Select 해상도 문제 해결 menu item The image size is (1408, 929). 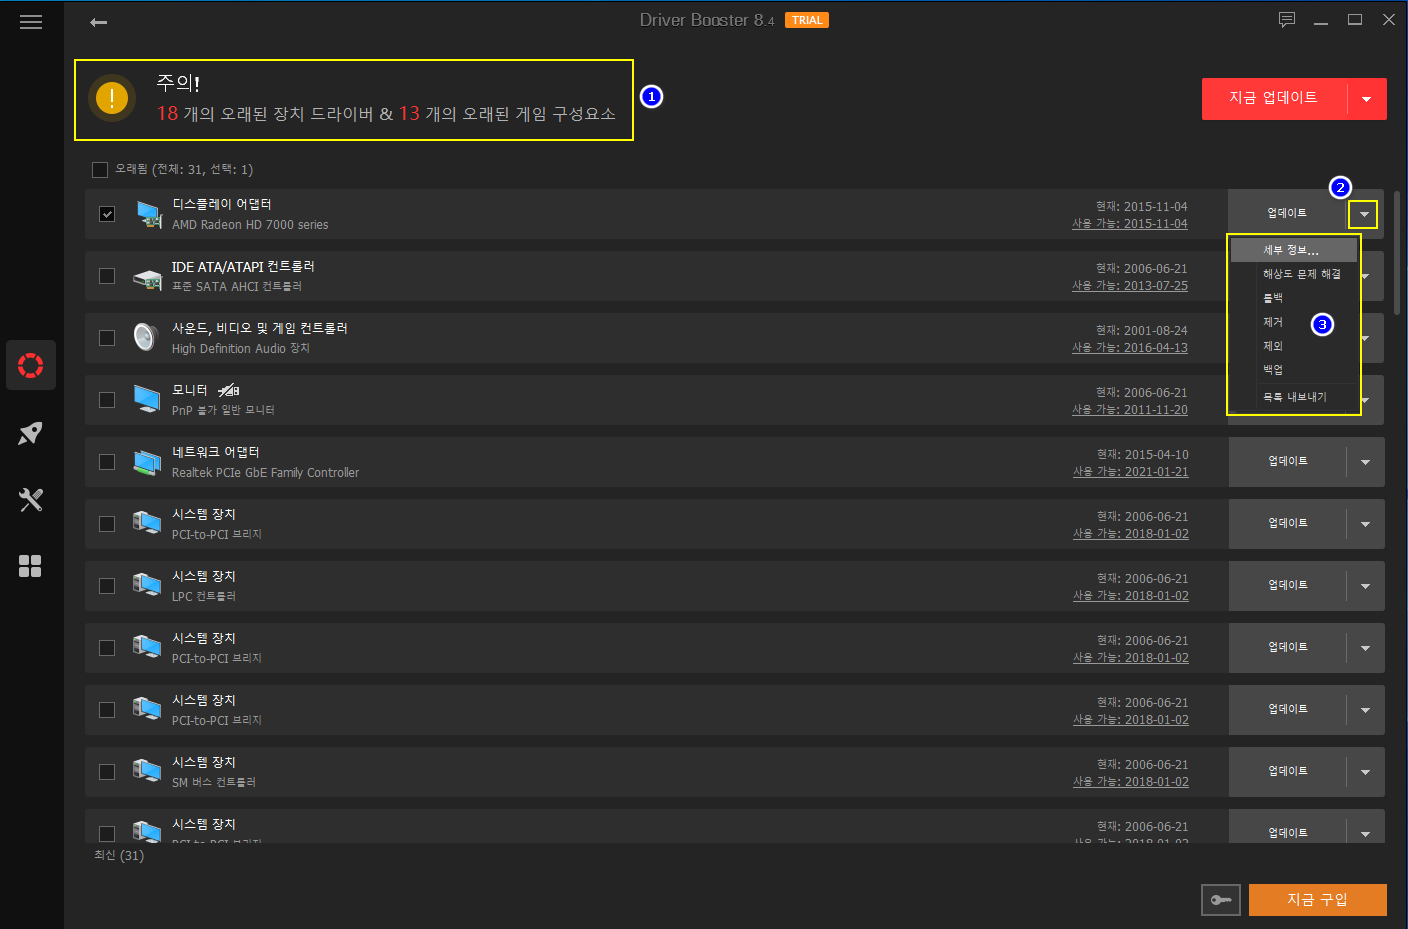[1293, 274]
